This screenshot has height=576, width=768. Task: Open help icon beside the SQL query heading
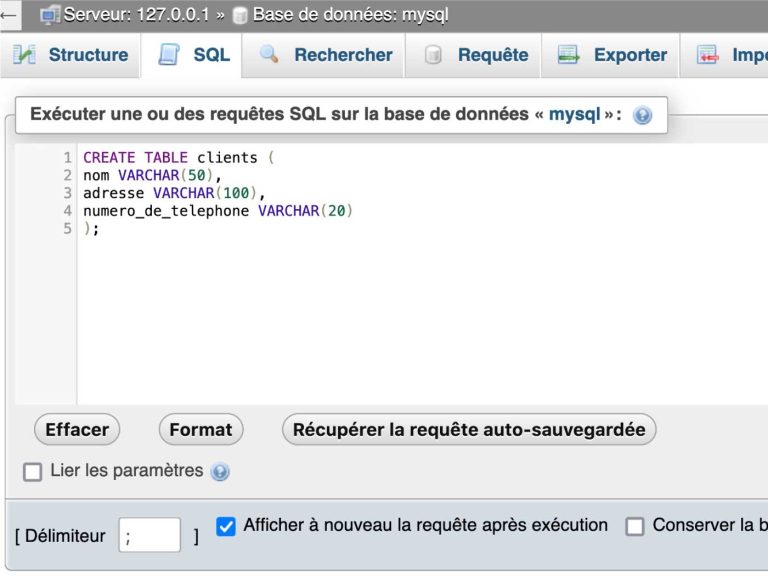643,115
